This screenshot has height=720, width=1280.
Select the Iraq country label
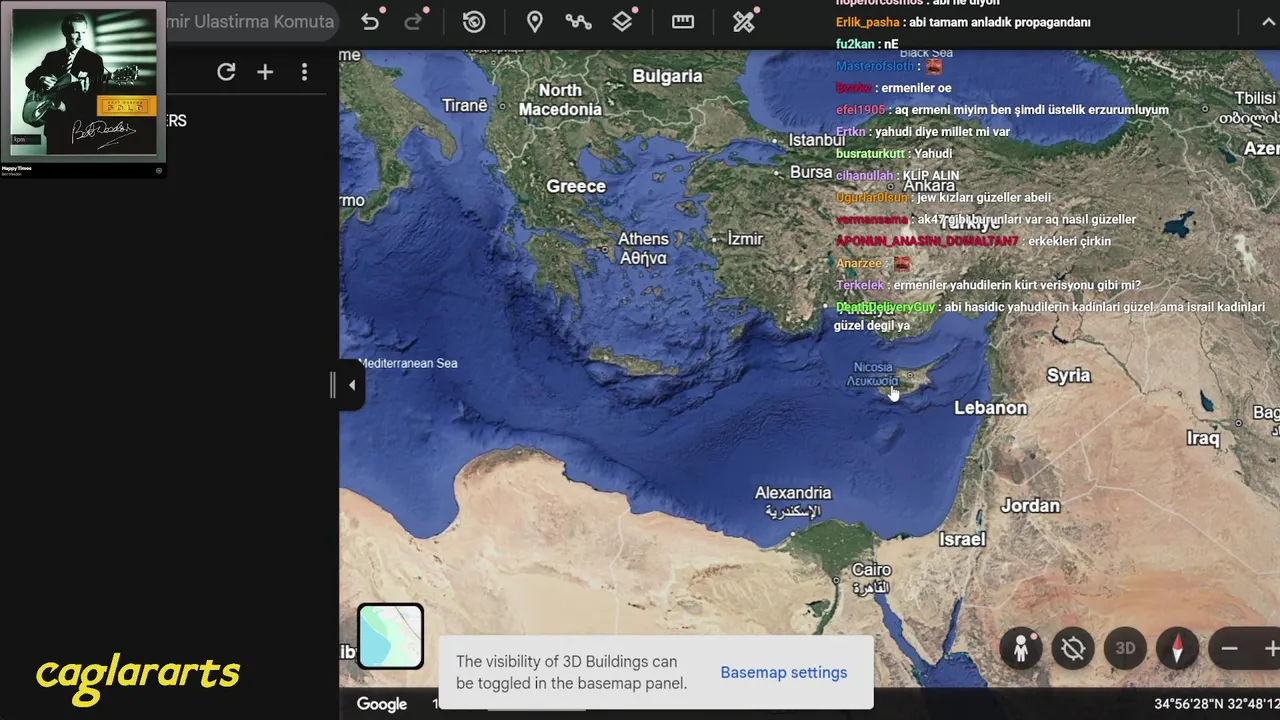(1203, 438)
